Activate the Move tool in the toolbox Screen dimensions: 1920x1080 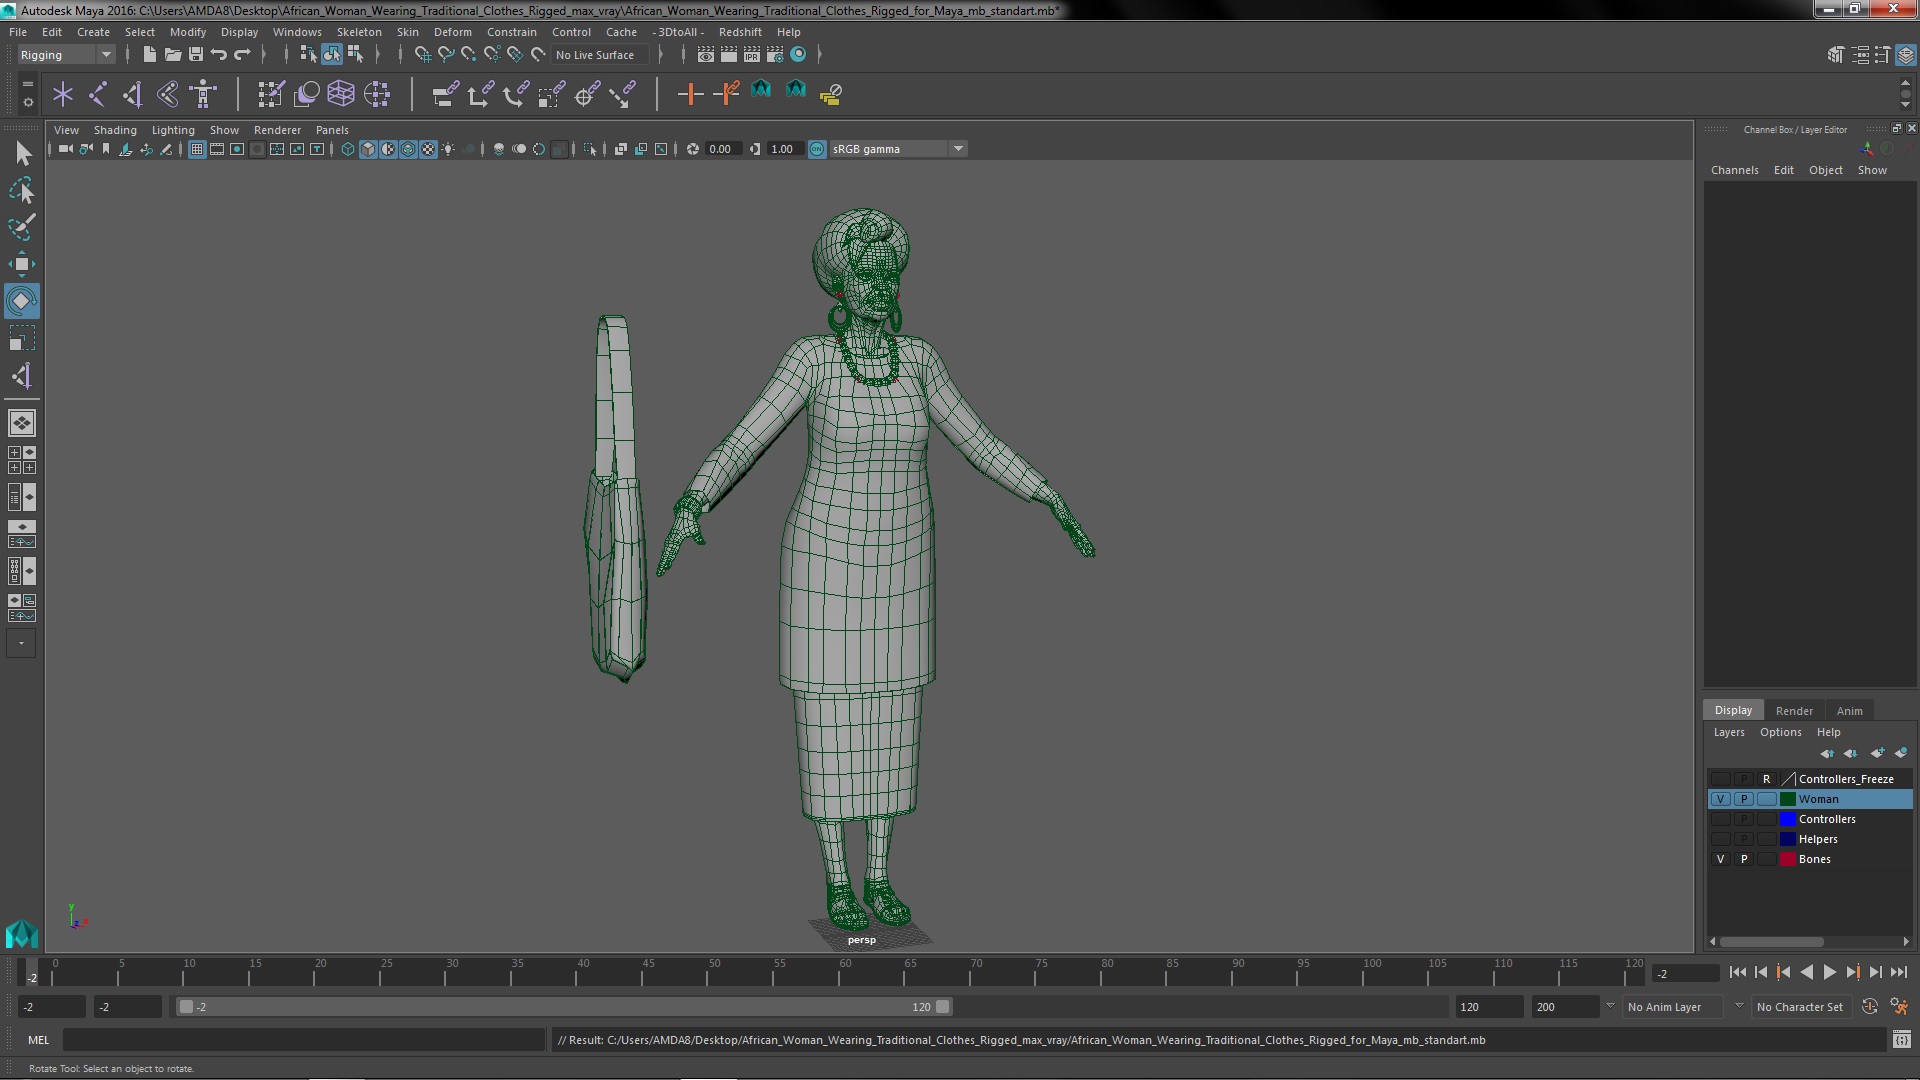point(22,264)
